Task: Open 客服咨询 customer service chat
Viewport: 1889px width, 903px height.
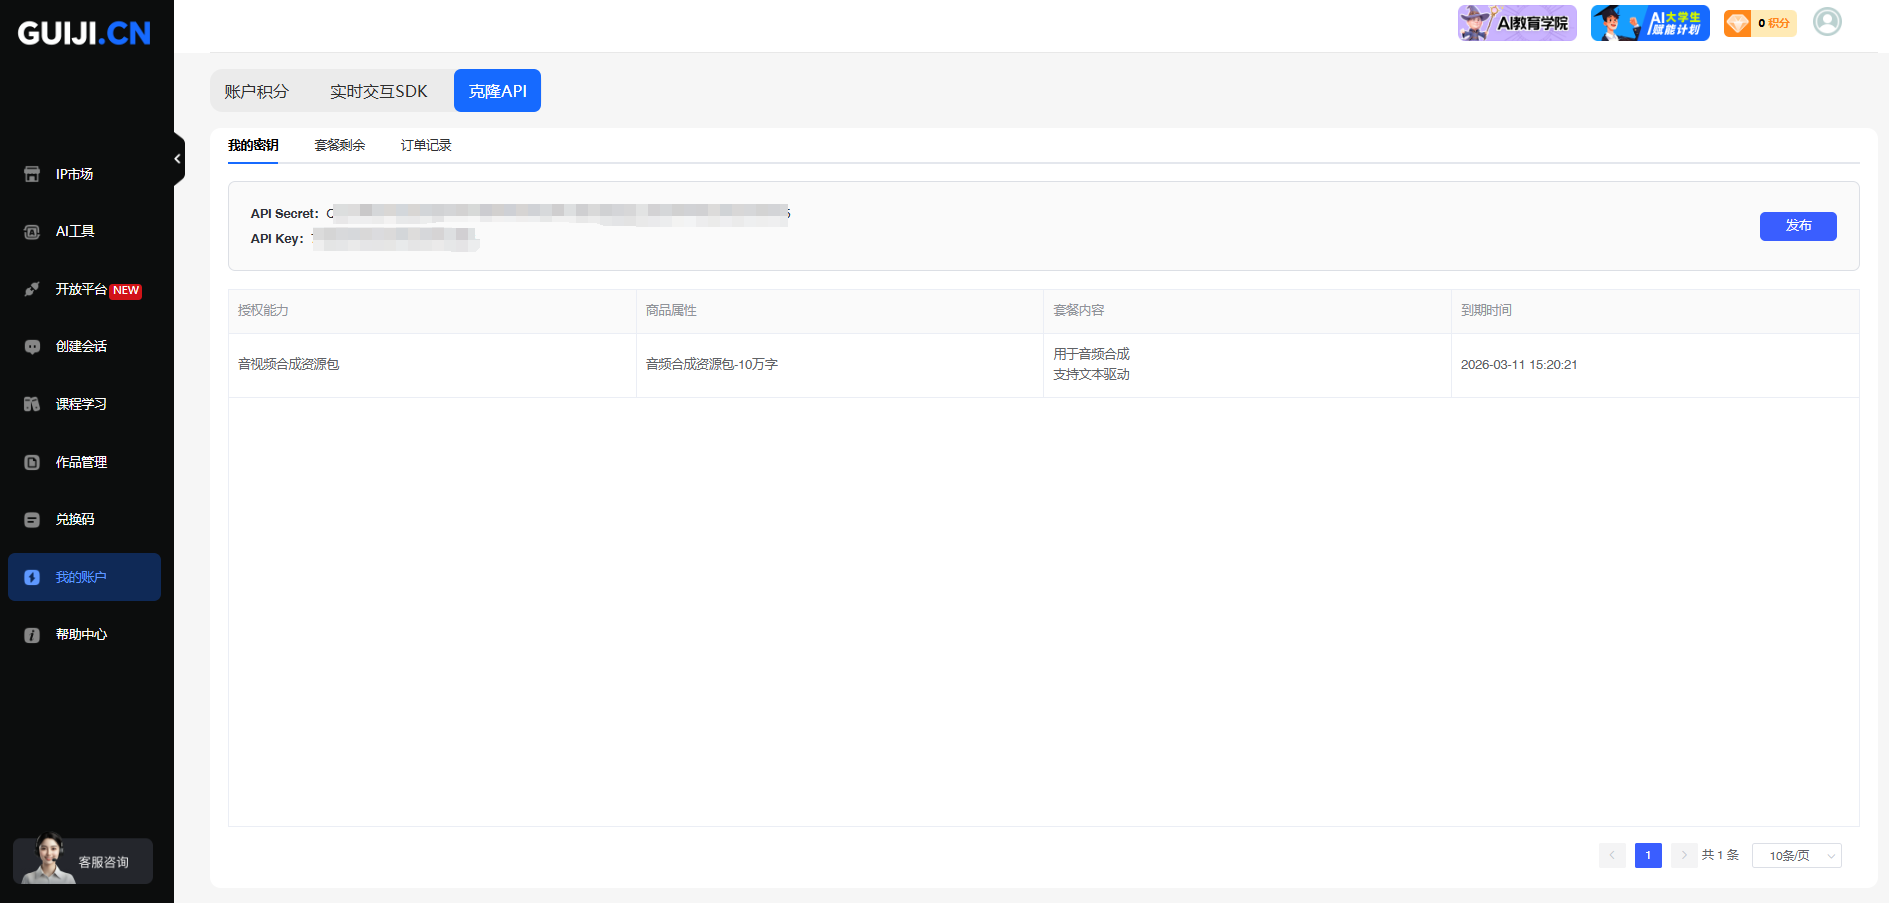Action: [83, 861]
